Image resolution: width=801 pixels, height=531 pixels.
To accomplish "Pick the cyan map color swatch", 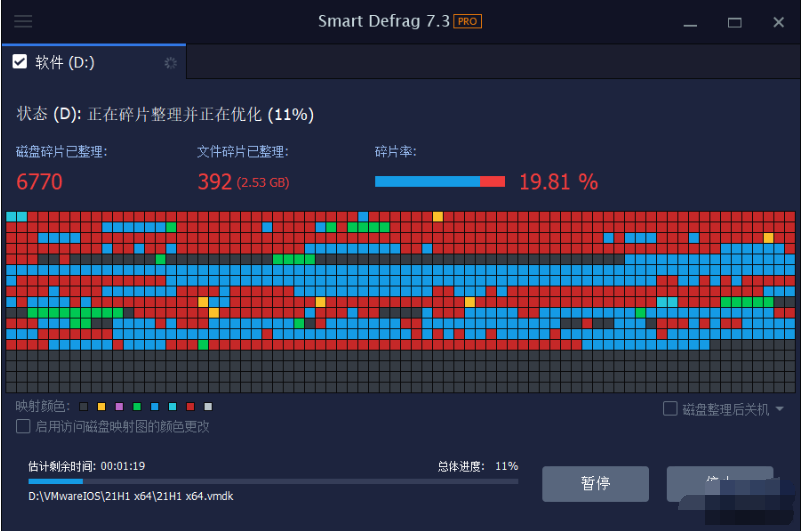I will click(x=173, y=407).
